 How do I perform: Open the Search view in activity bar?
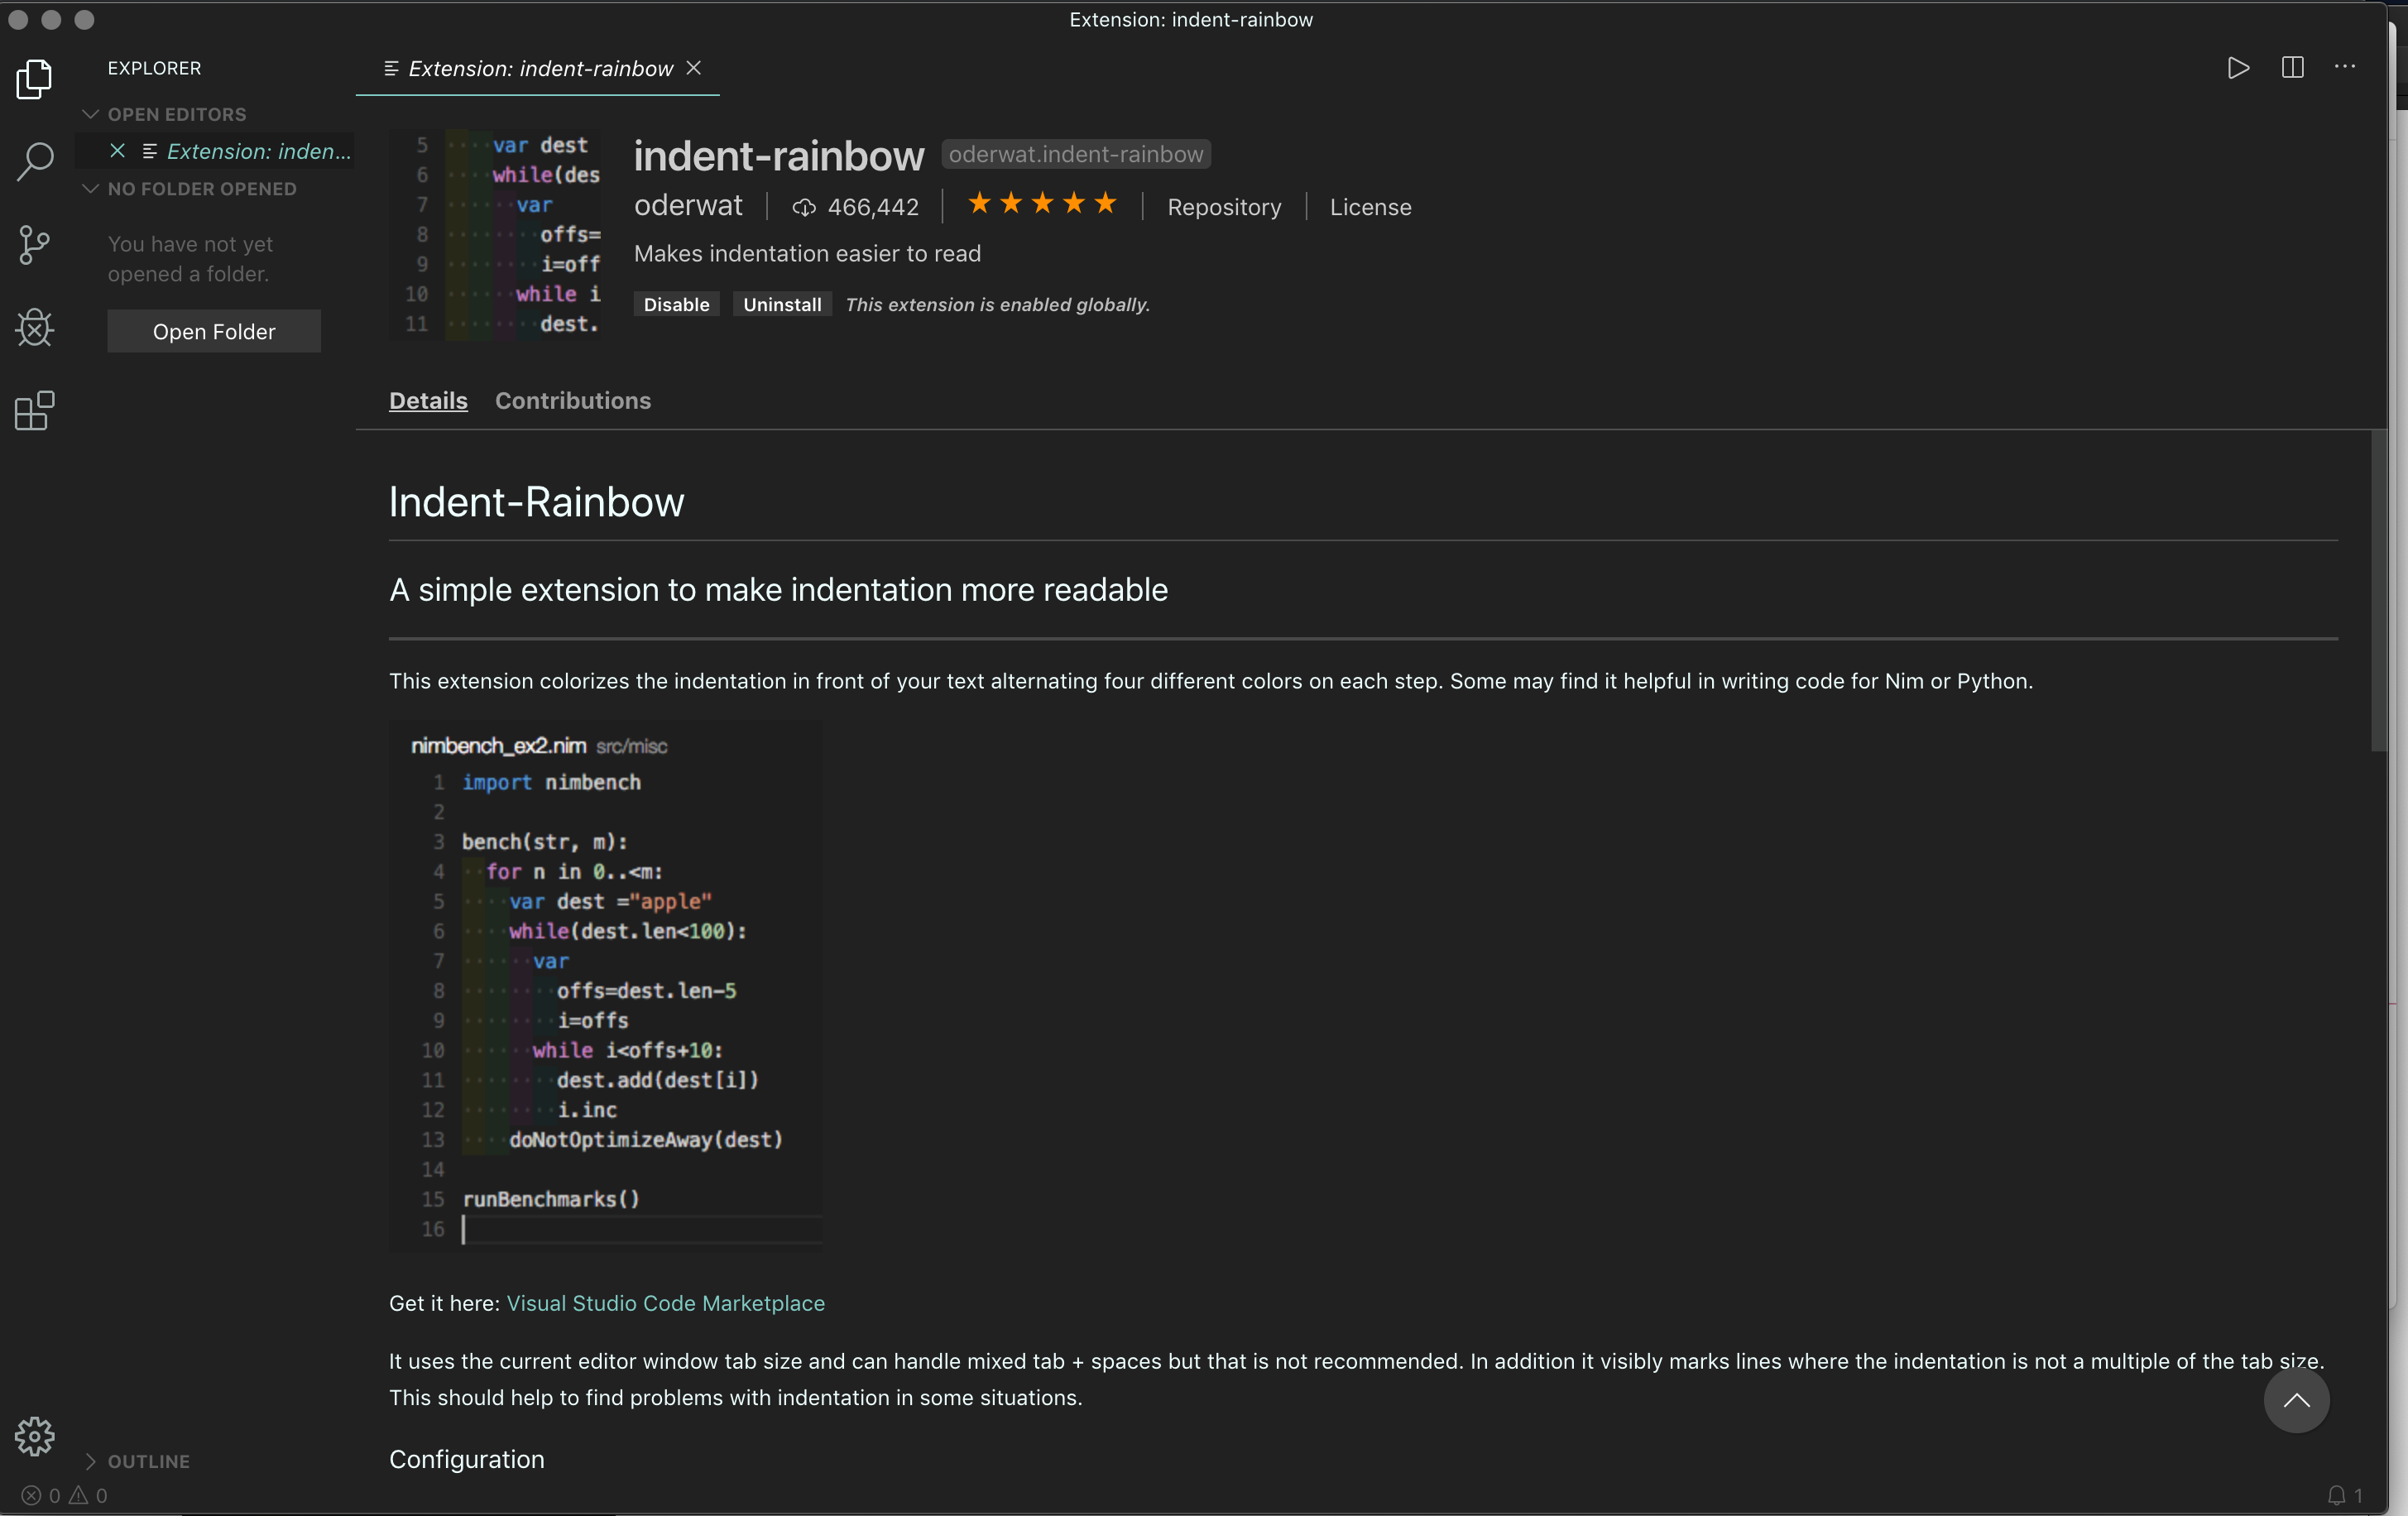[x=34, y=161]
